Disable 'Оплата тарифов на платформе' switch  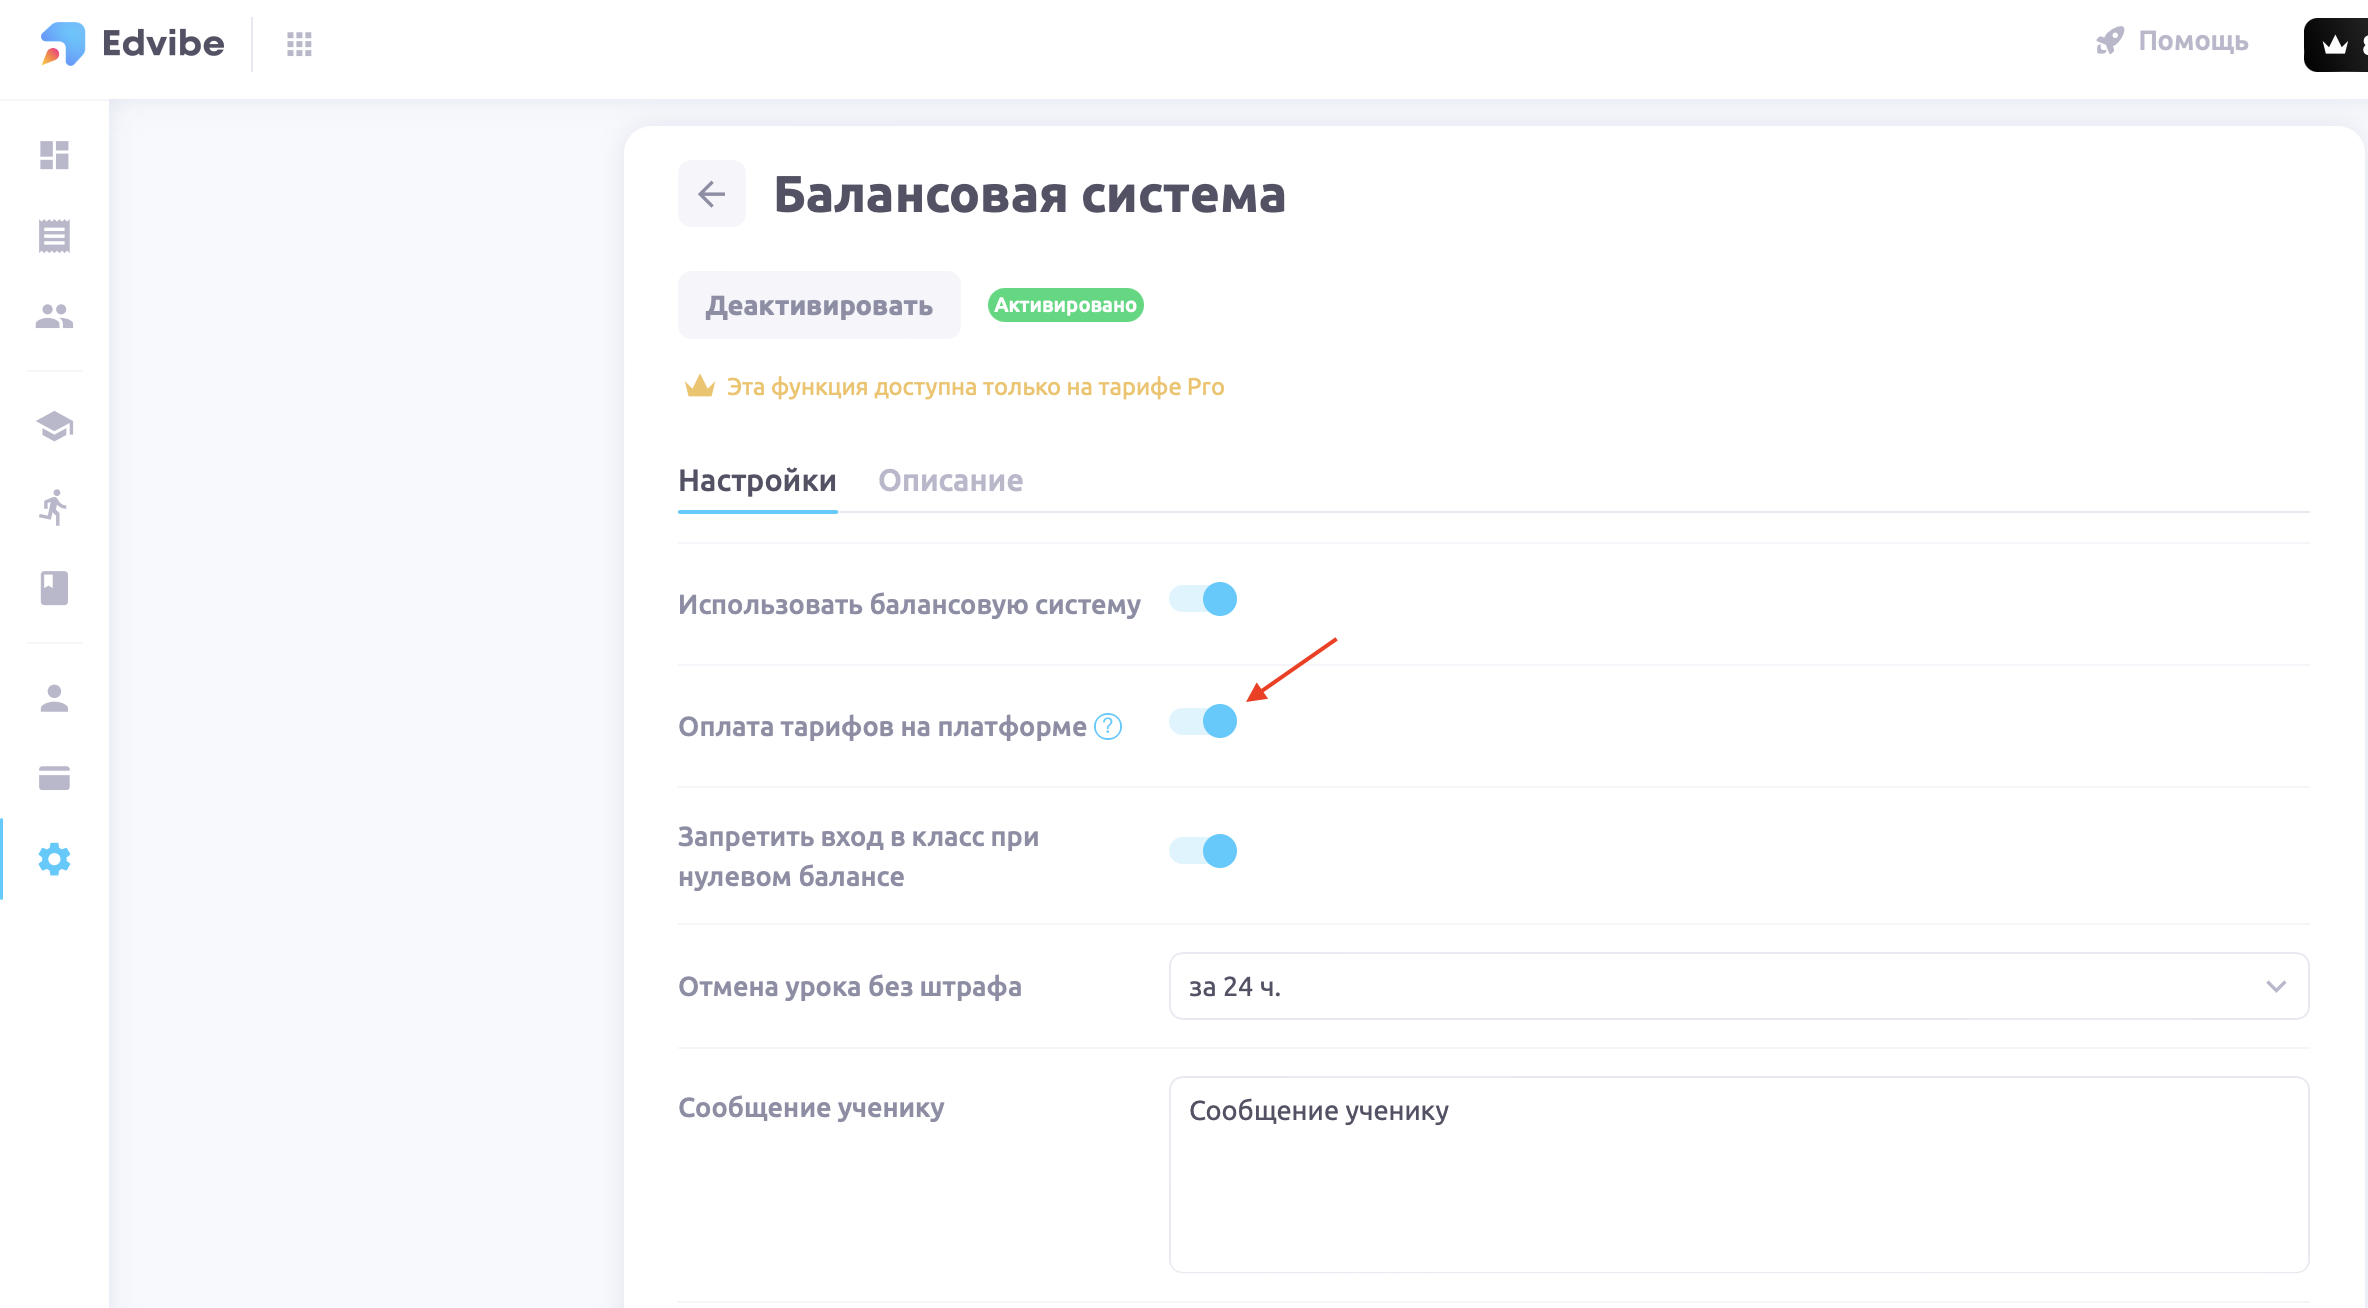(x=1203, y=721)
